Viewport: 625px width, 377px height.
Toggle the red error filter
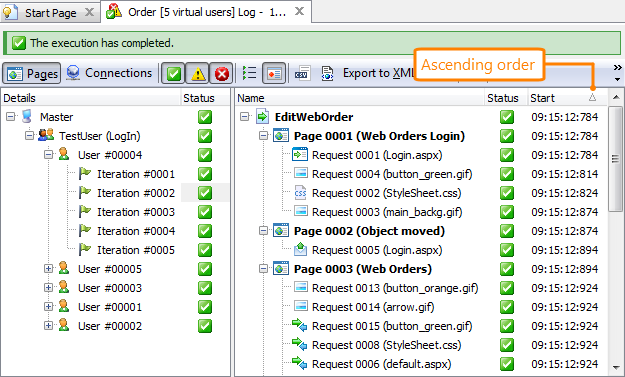(x=221, y=73)
